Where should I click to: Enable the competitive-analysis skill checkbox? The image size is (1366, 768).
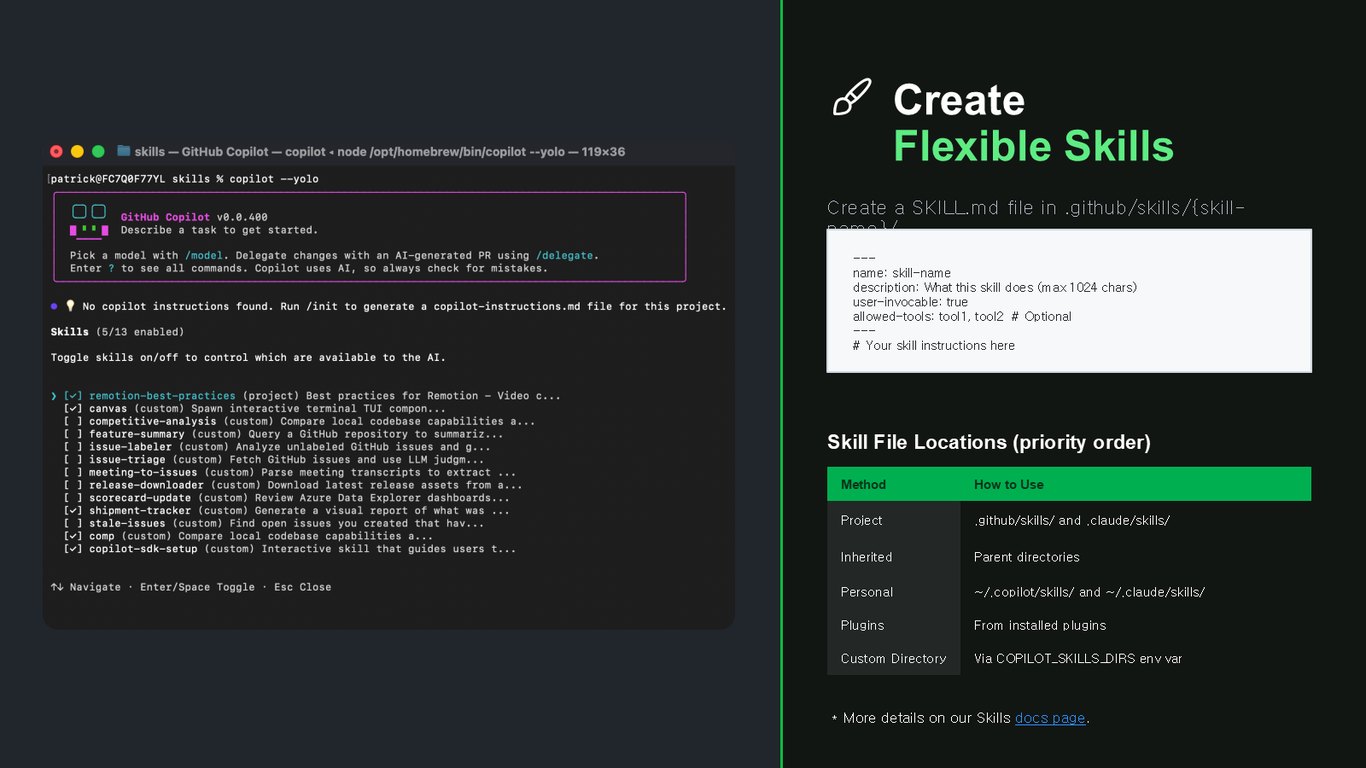point(73,422)
